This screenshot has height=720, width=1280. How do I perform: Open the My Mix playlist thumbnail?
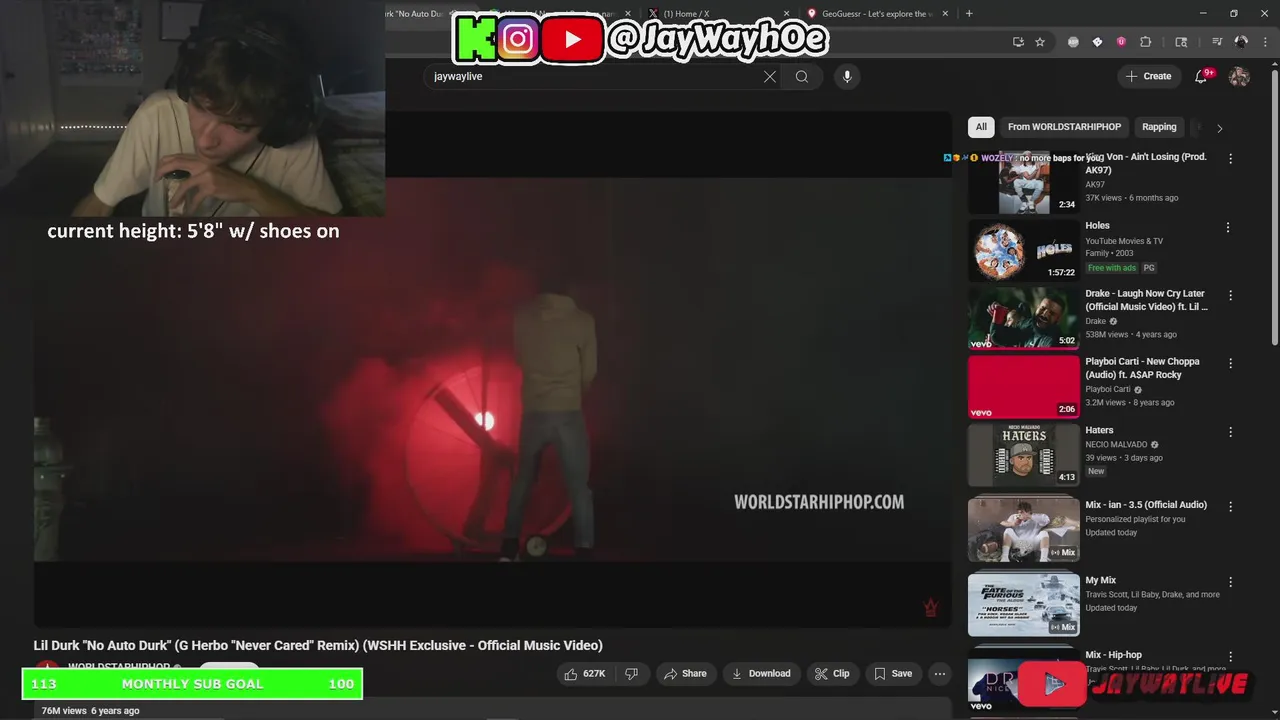[x=1024, y=604]
